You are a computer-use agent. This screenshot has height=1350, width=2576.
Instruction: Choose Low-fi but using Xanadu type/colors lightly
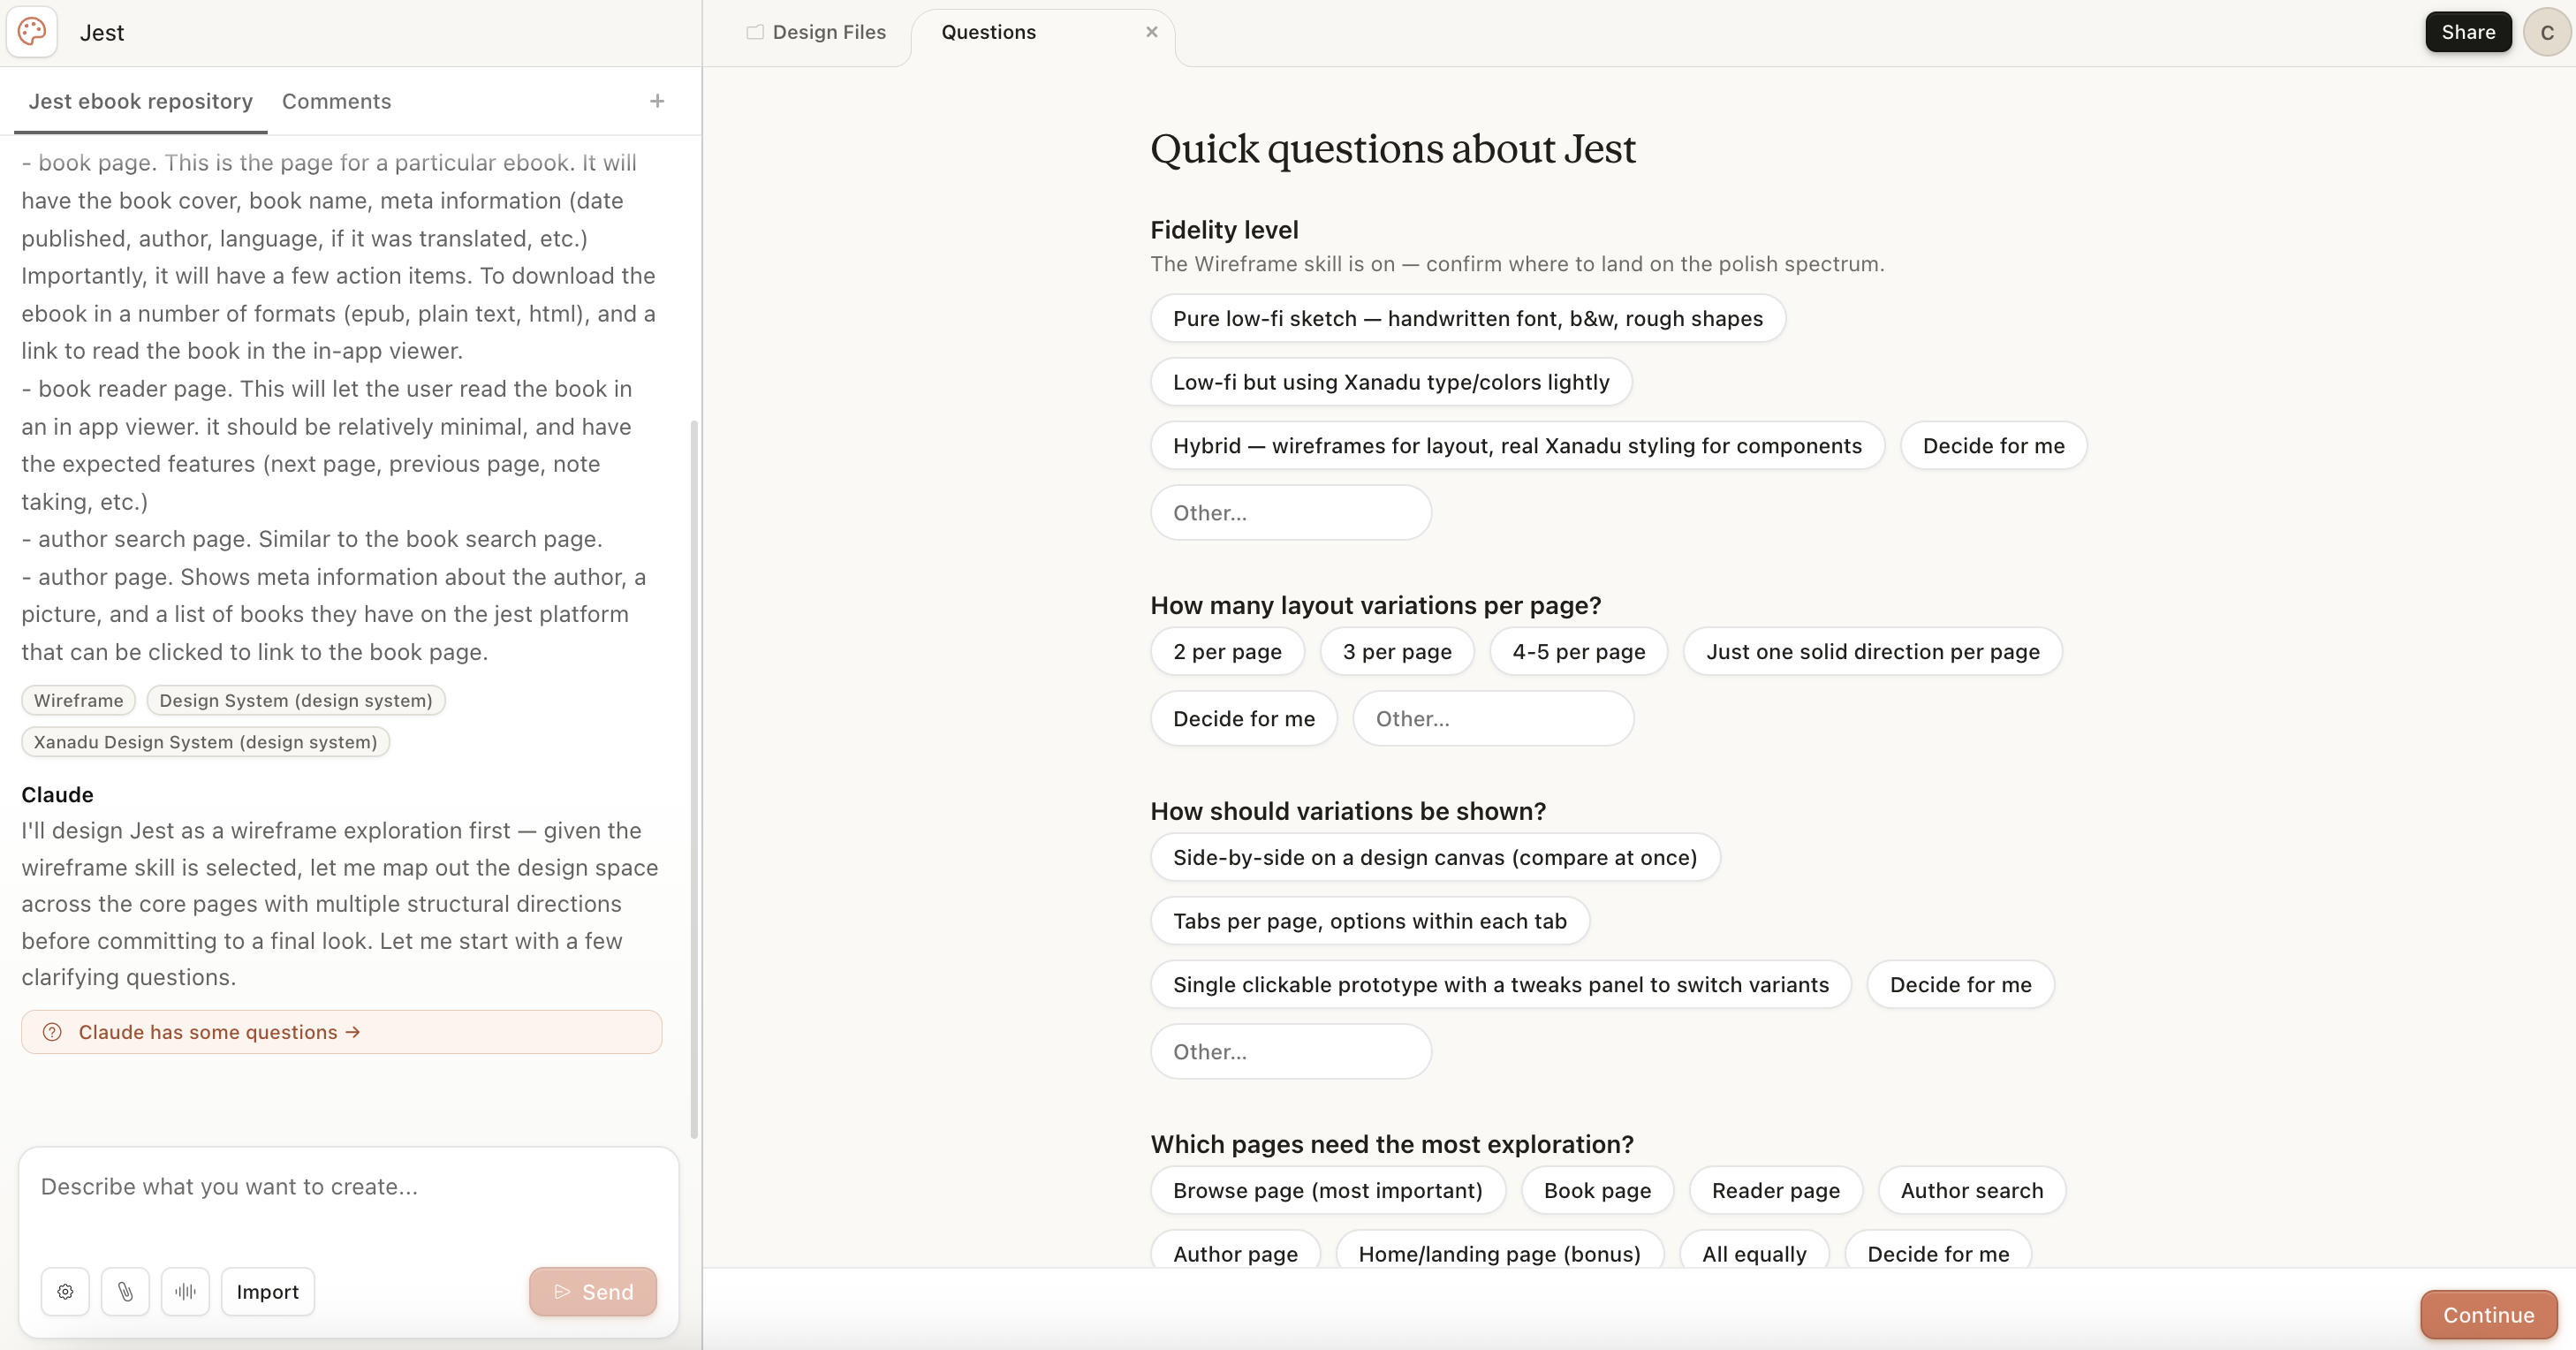tap(1391, 382)
